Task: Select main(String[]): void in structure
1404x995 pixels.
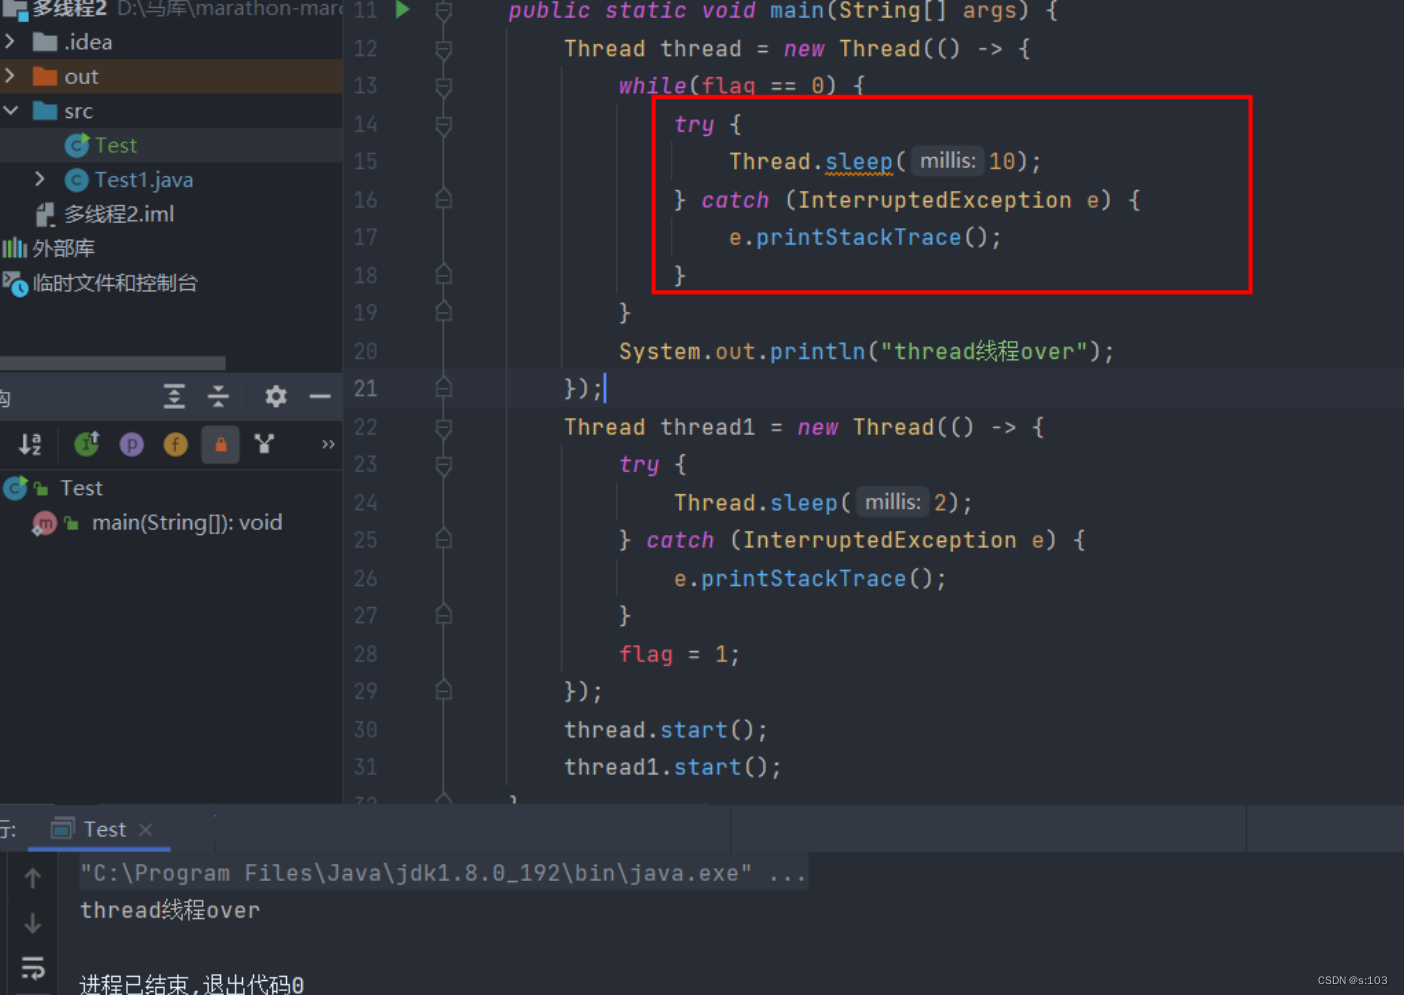Action: point(187,523)
